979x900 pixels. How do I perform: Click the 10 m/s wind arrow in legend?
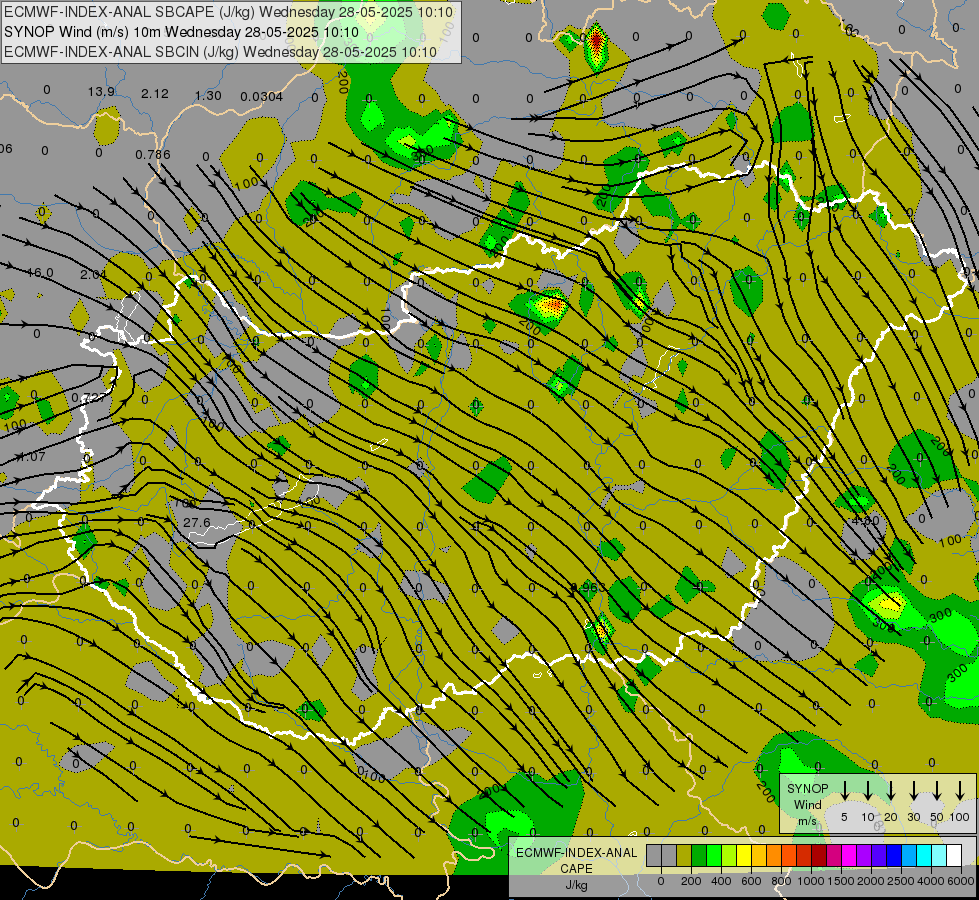(x=867, y=790)
